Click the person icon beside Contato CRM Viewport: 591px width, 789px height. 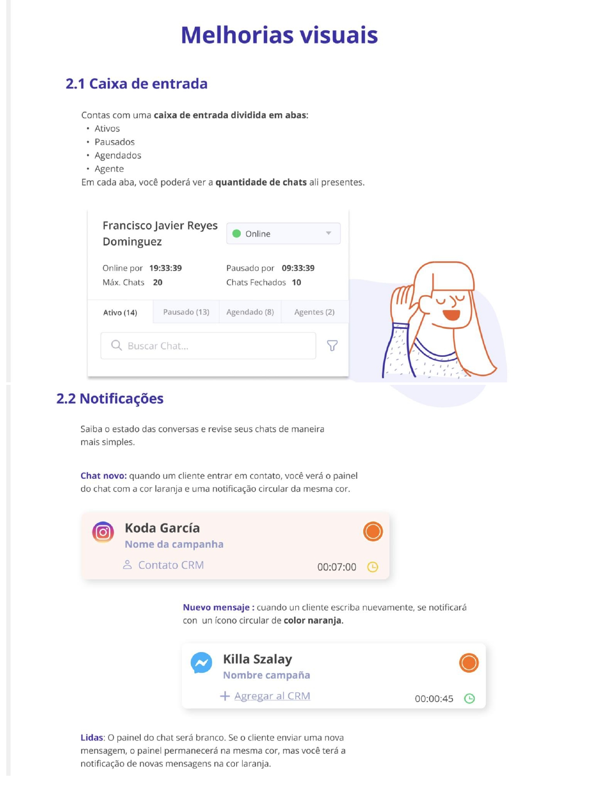pyautogui.click(x=127, y=565)
